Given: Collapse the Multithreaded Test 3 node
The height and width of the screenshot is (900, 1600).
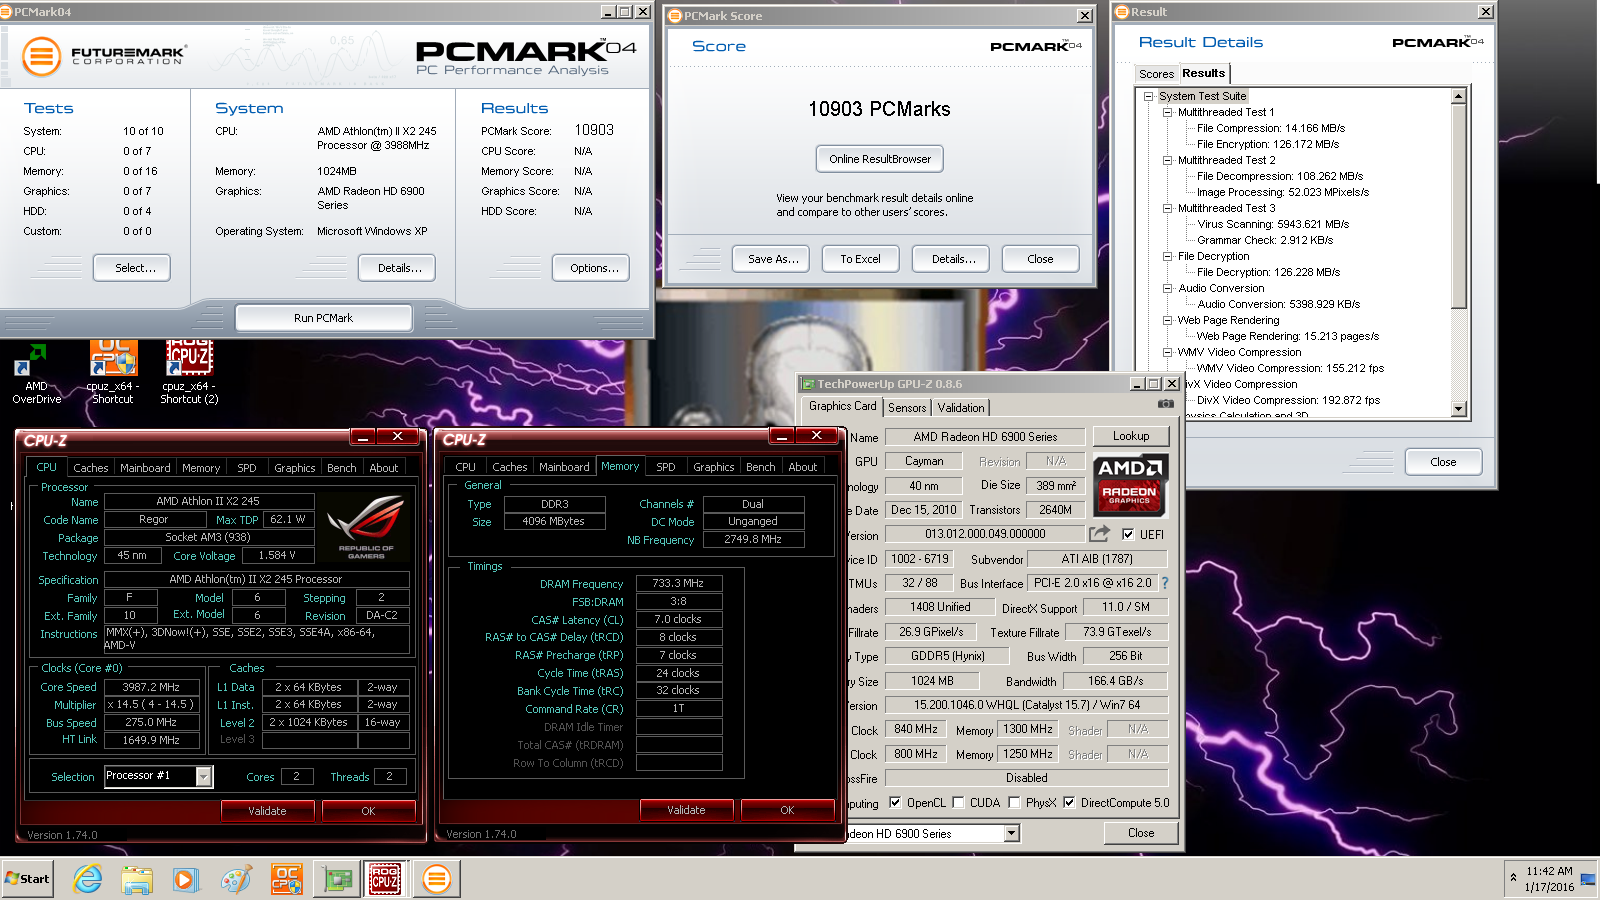Looking at the screenshot, I should tap(1167, 208).
